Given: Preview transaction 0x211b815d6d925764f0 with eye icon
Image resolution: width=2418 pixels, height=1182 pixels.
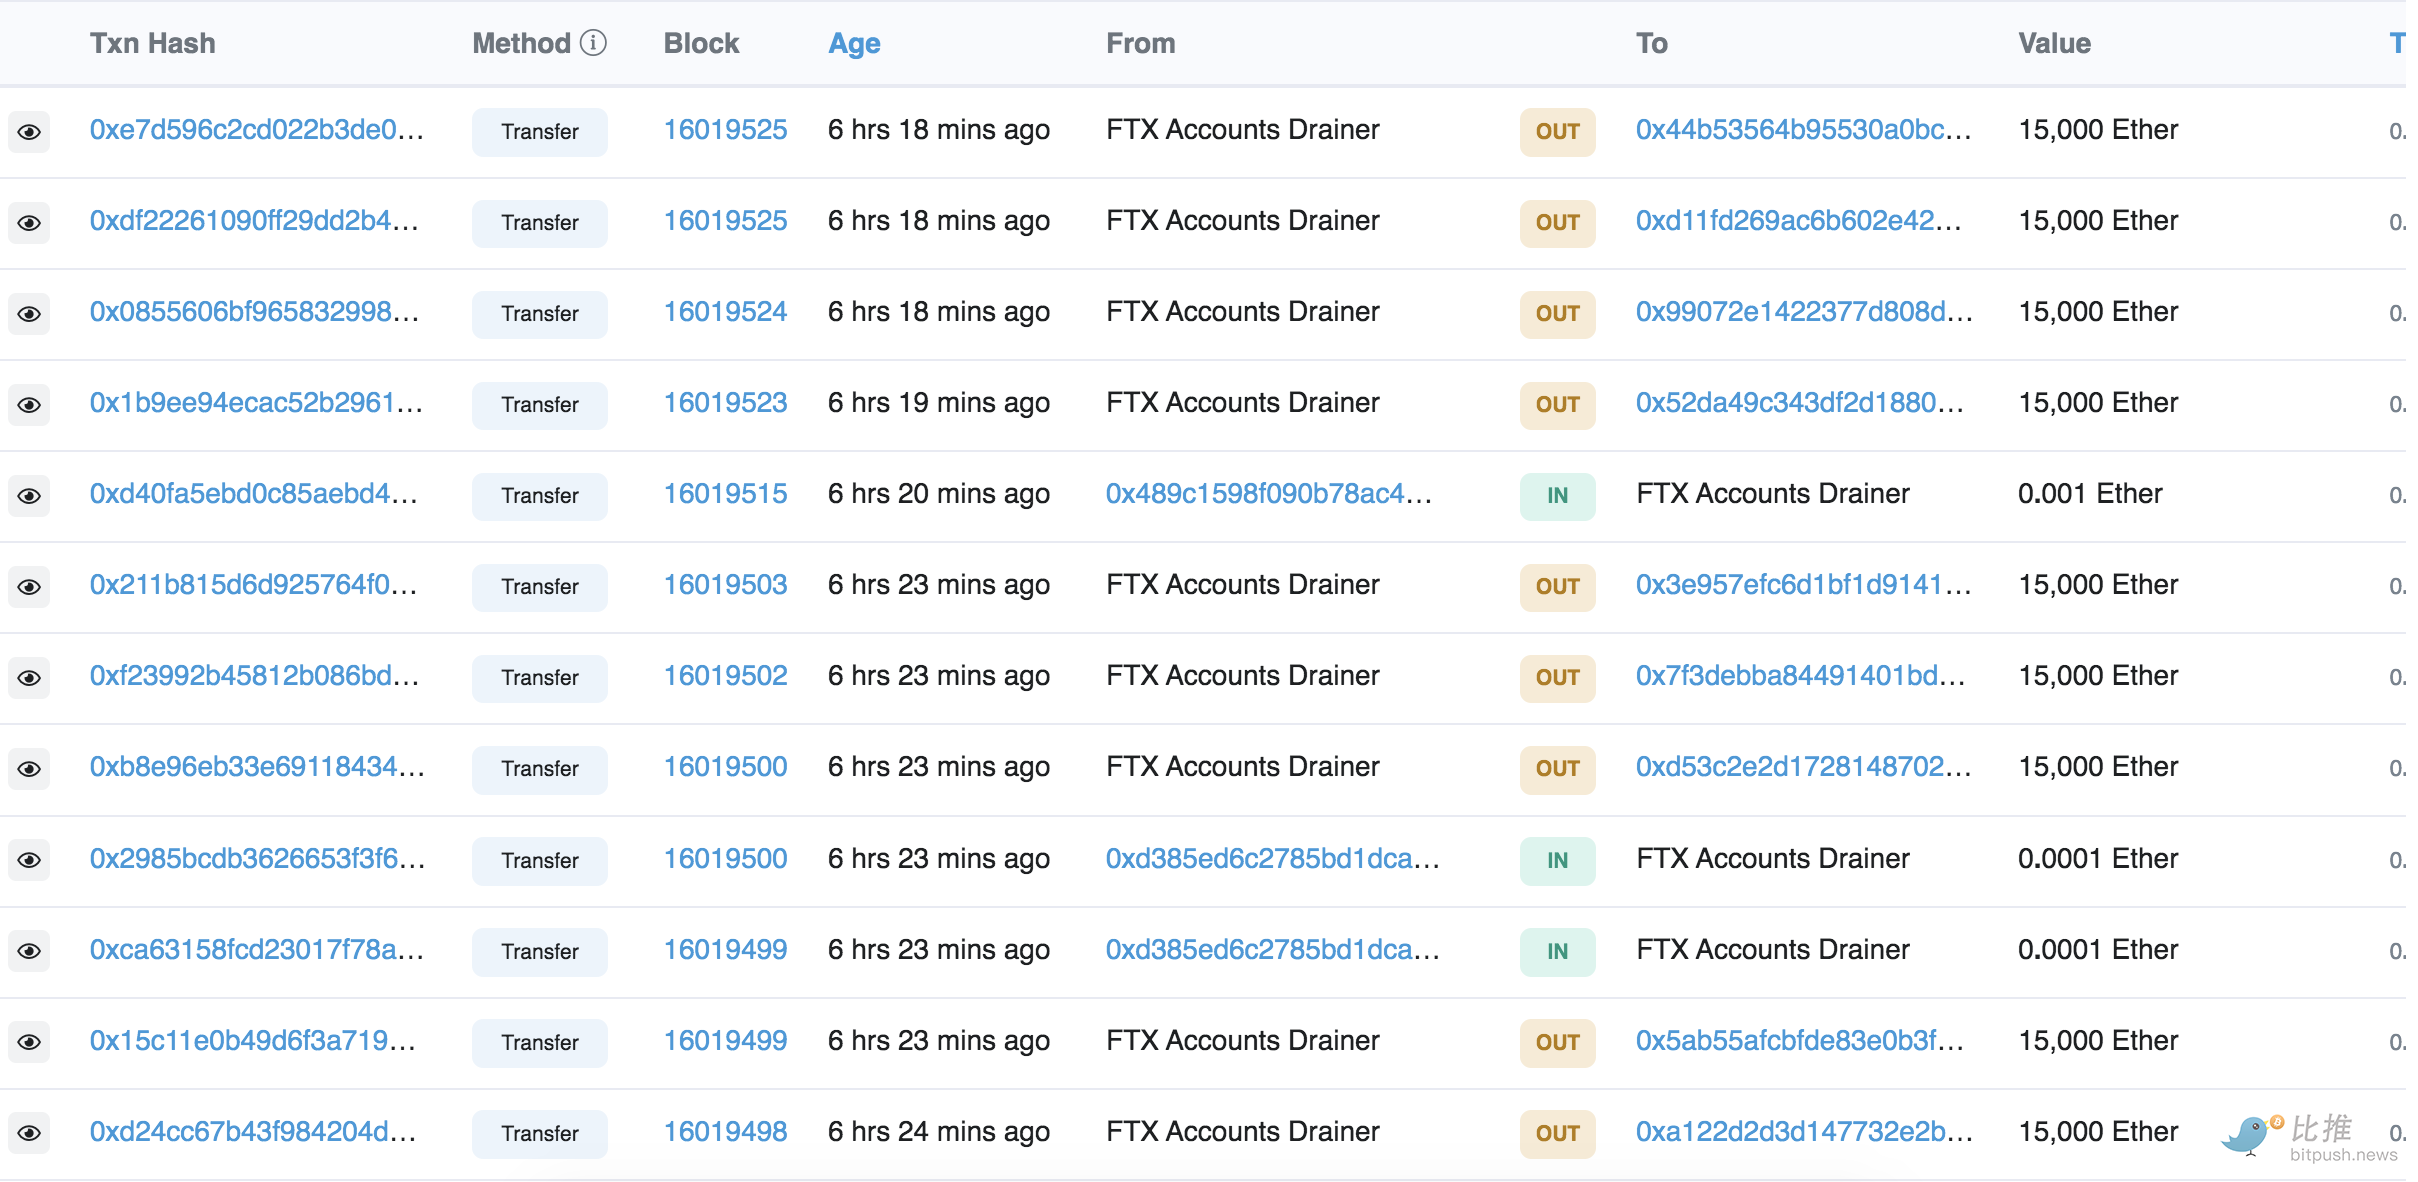Looking at the screenshot, I should click(x=29, y=587).
